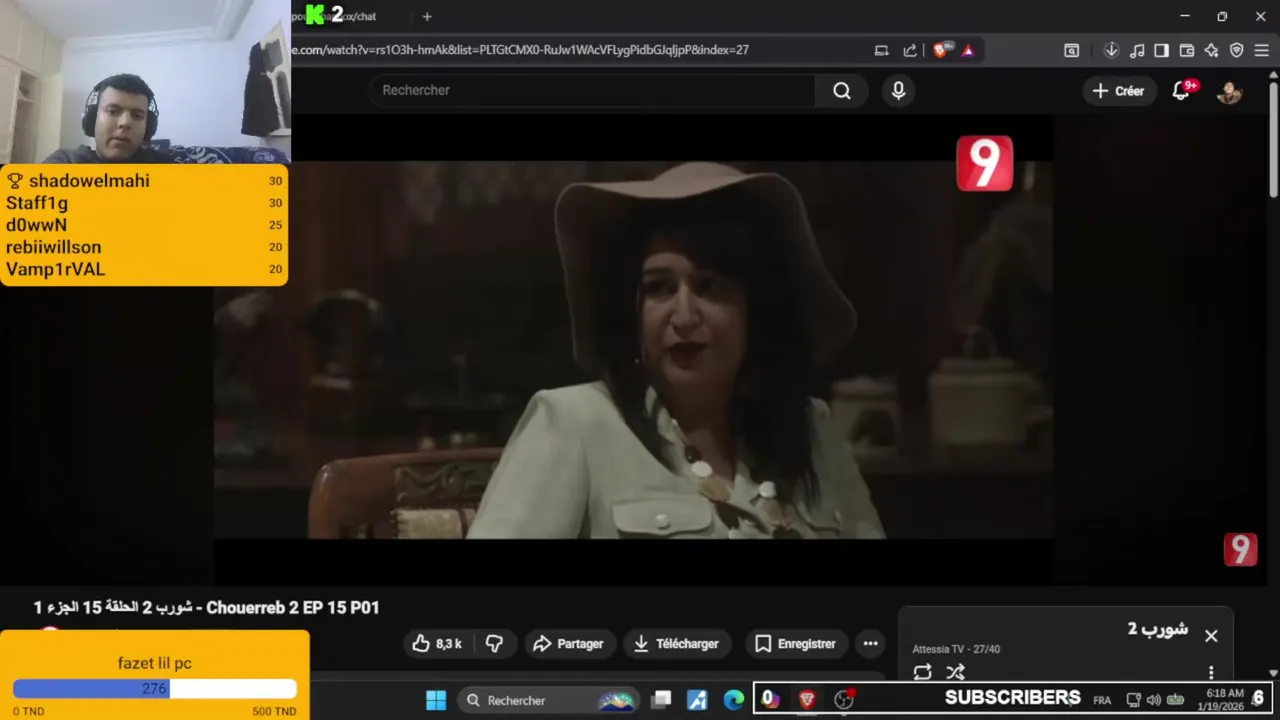
Task: Click the YouTube search magnifier button
Action: coord(842,91)
